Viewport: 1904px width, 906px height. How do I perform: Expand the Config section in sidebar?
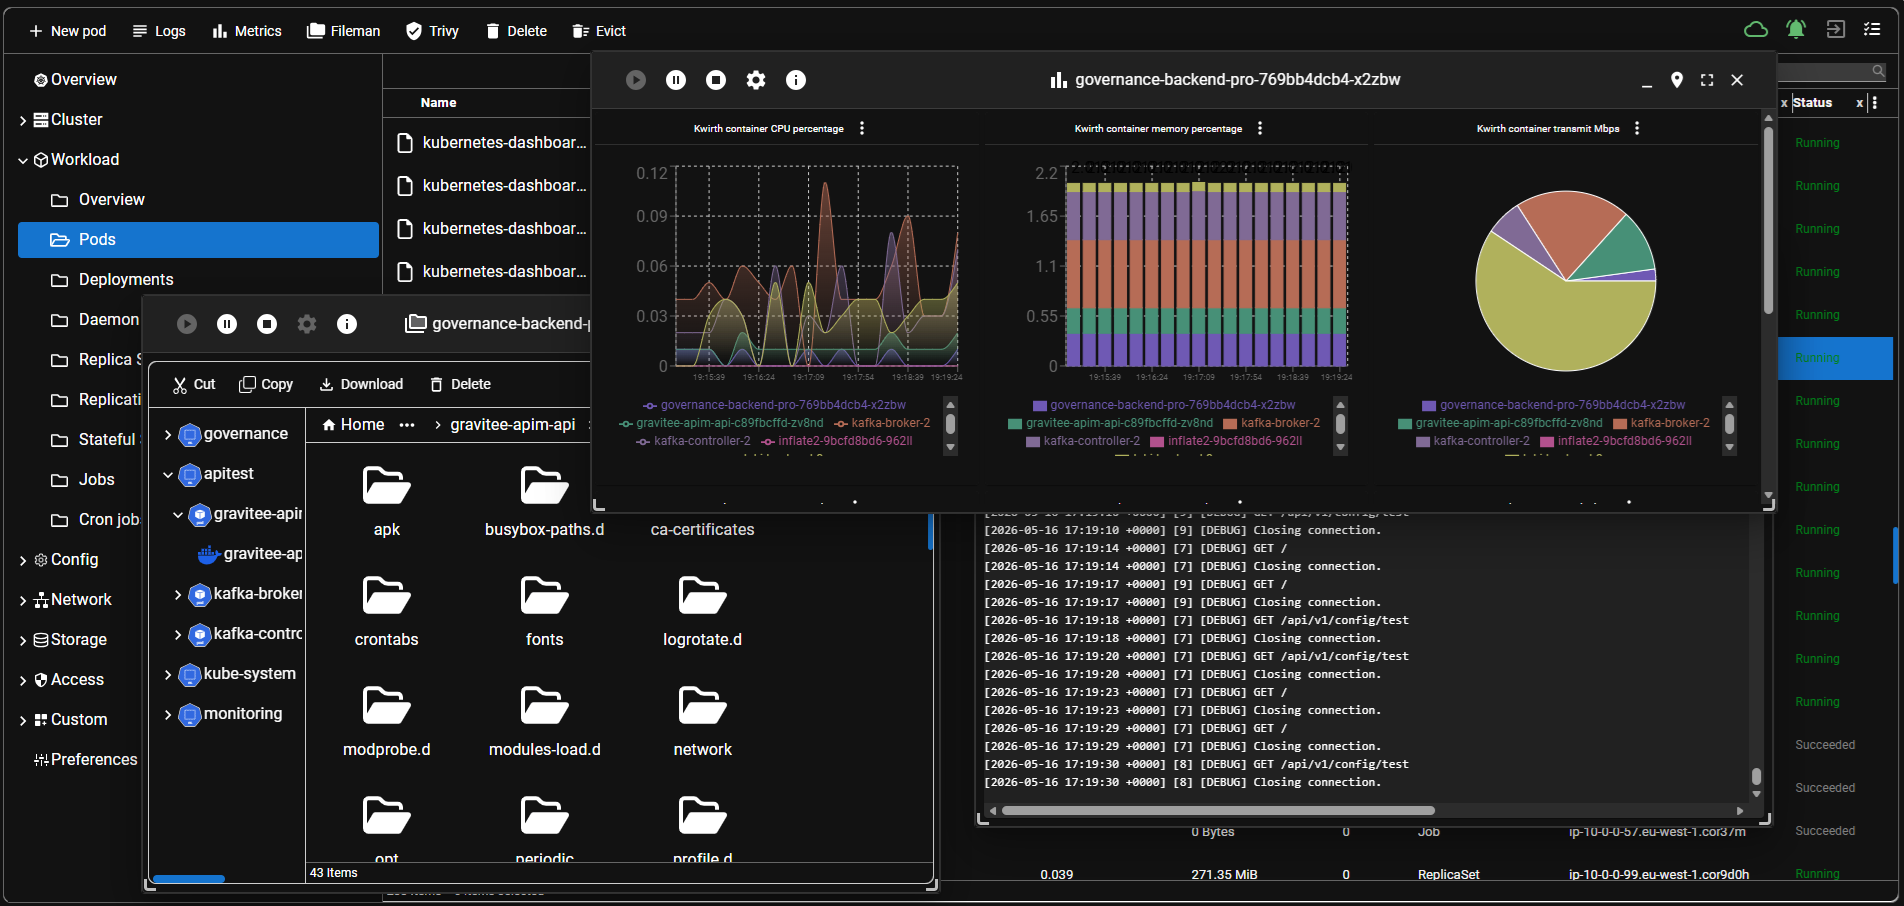(23, 560)
